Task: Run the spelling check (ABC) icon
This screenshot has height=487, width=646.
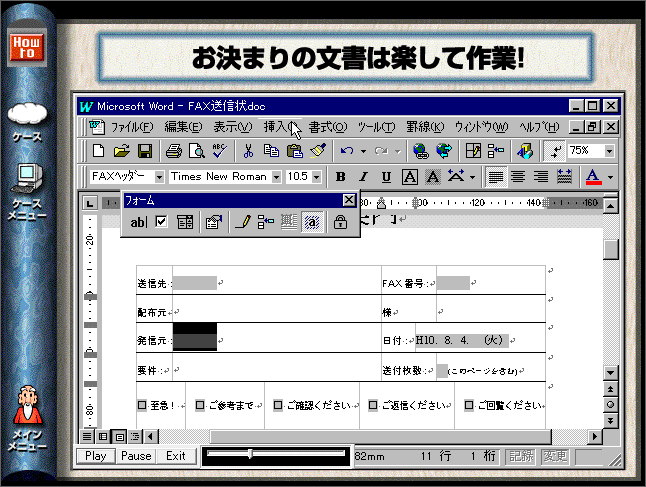Action: tap(219, 151)
